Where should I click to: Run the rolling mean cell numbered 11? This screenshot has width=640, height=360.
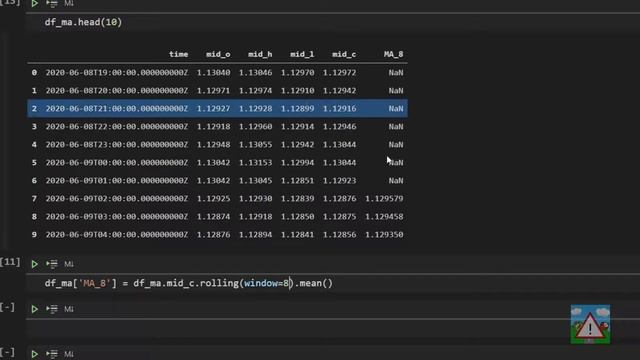(35, 264)
